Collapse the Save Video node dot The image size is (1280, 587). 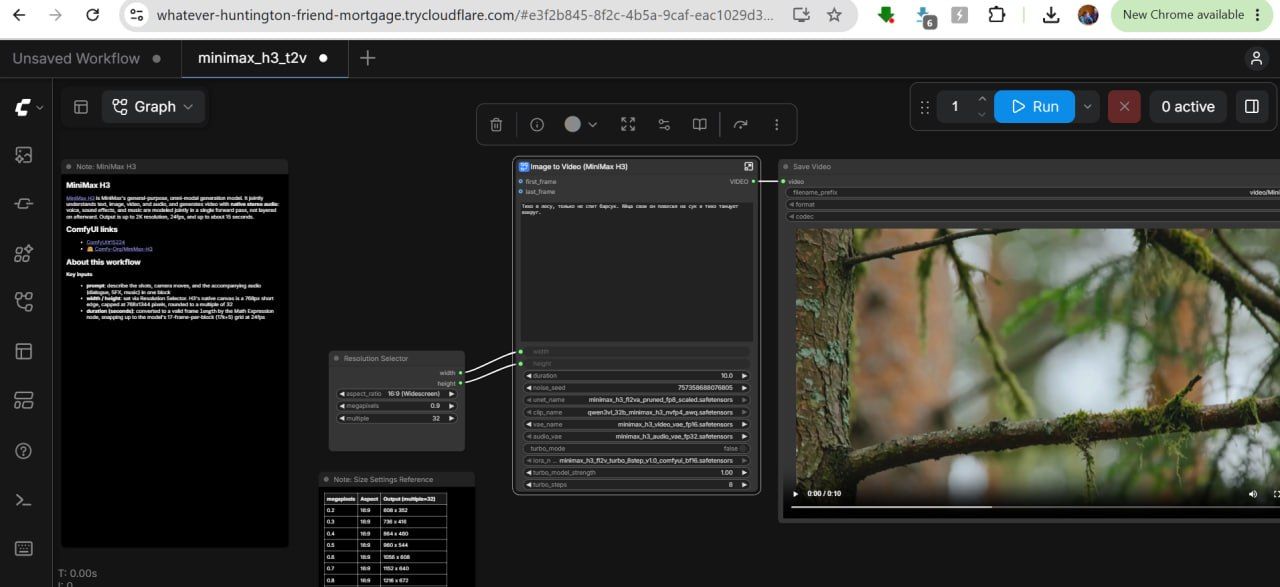point(785,167)
